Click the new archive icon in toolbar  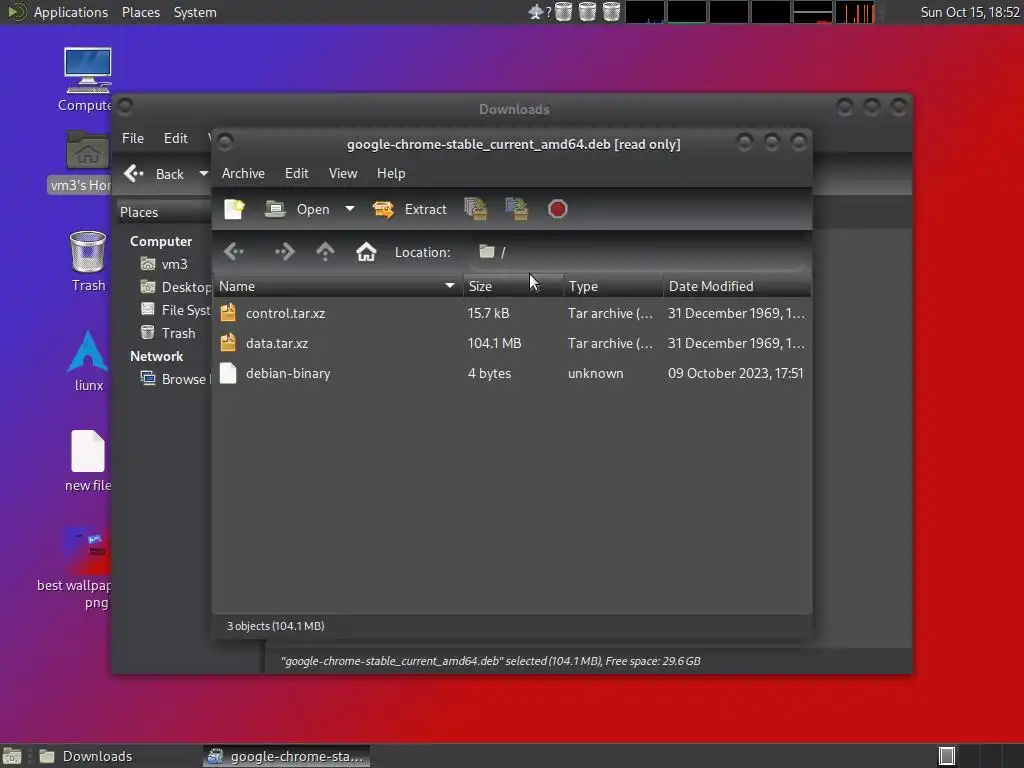[234, 209]
